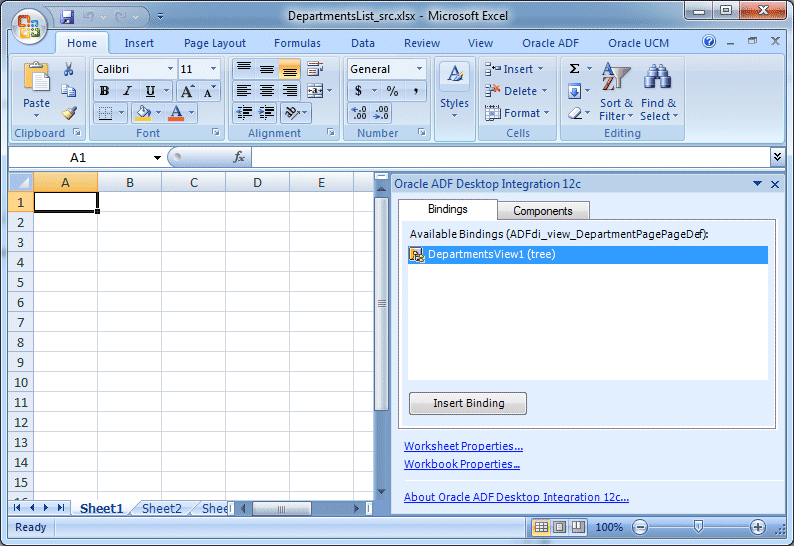Save the workbook from Quick Access toolbar
The width and height of the screenshot is (794, 546).
[67, 17]
